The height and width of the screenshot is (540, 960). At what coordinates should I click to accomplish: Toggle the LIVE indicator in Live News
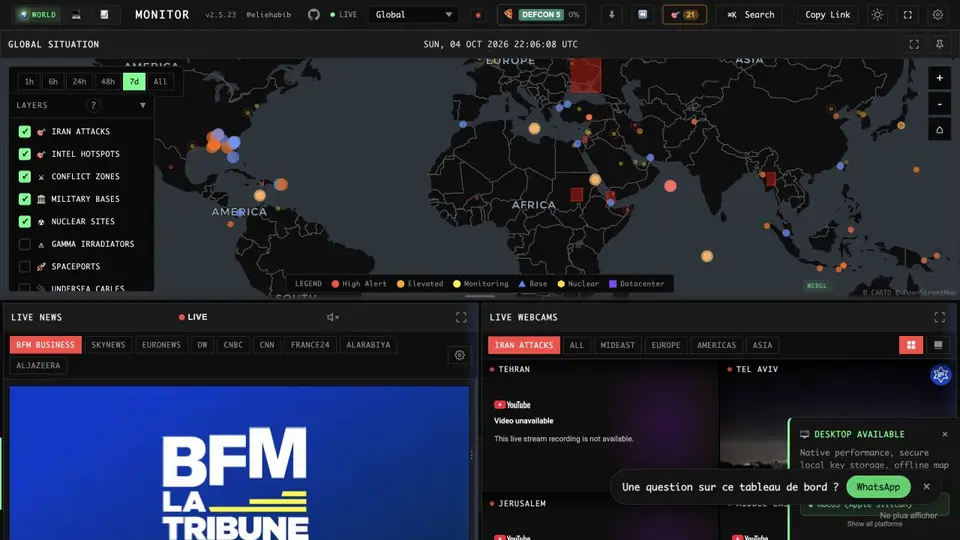(x=193, y=317)
